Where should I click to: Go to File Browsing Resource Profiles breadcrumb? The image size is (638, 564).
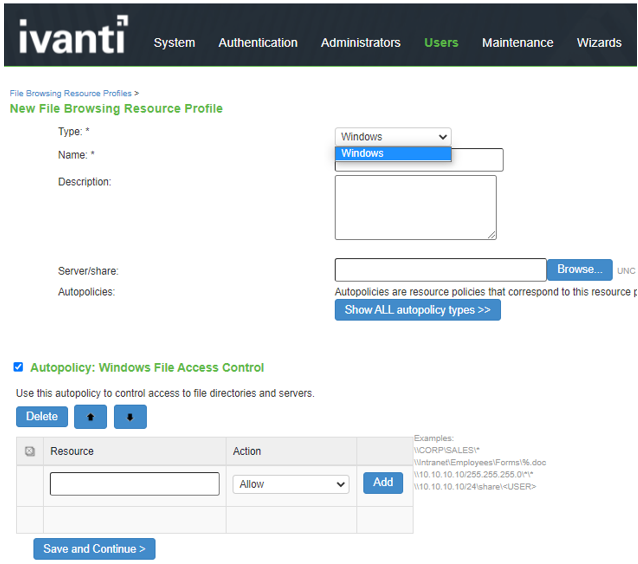[x=70, y=93]
